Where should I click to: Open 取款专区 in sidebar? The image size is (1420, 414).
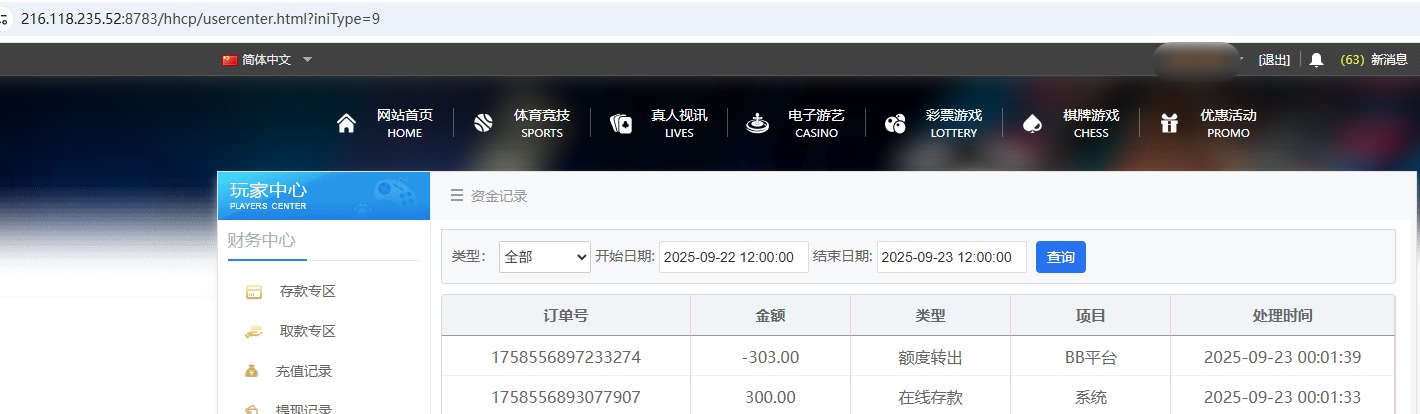tap(307, 332)
